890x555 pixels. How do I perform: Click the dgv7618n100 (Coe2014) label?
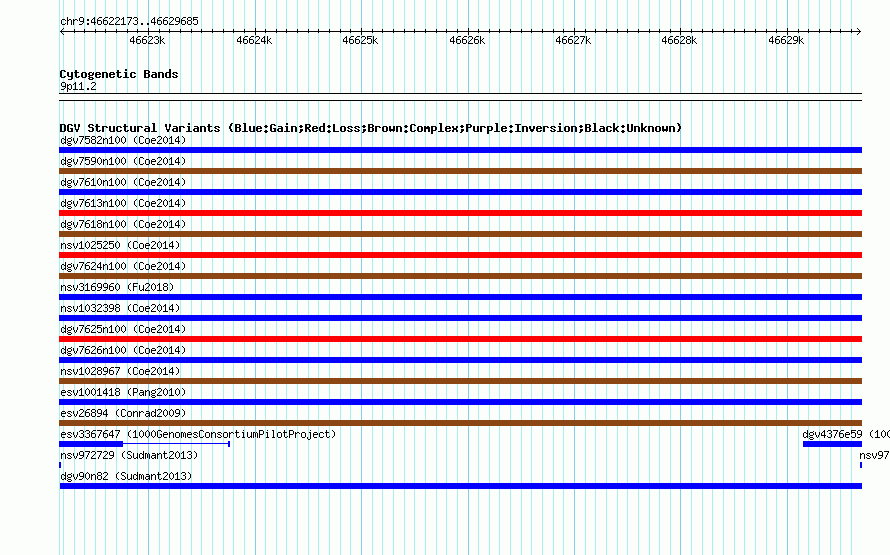point(123,224)
